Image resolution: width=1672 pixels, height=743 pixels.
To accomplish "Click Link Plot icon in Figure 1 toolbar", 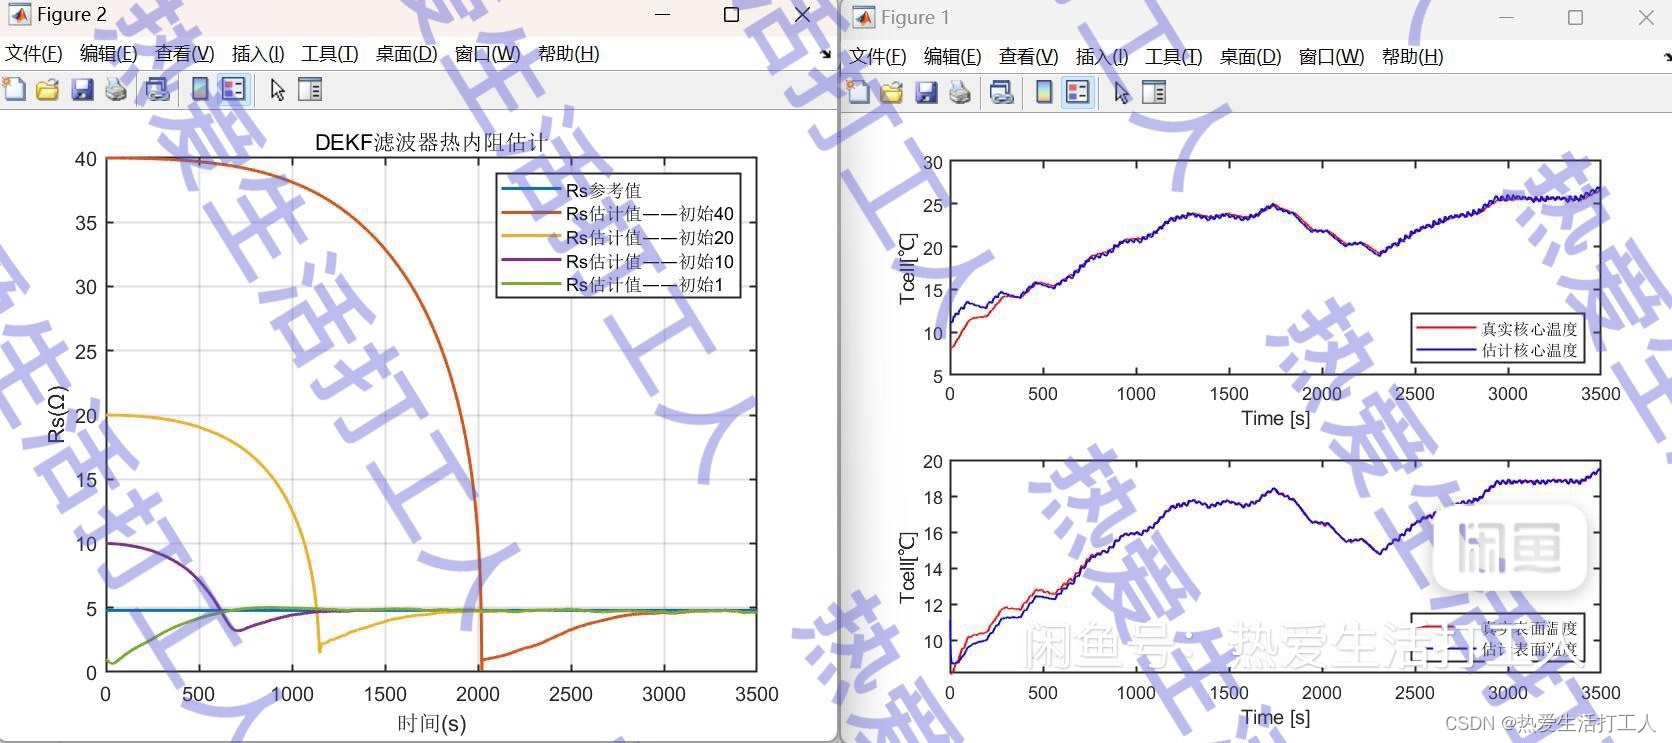I will pyautogui.click(x=1001, y=93).
